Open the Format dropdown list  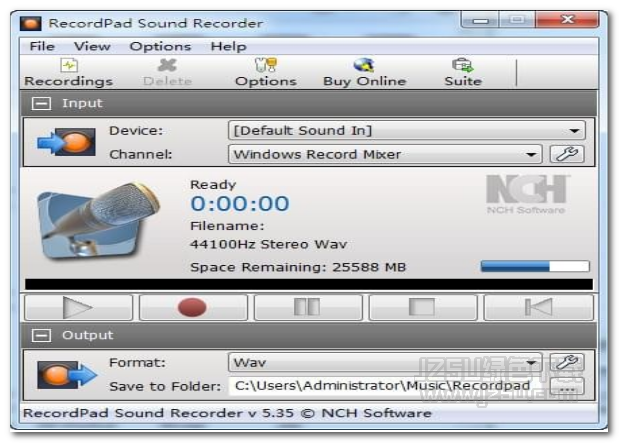tap(385, 362)
